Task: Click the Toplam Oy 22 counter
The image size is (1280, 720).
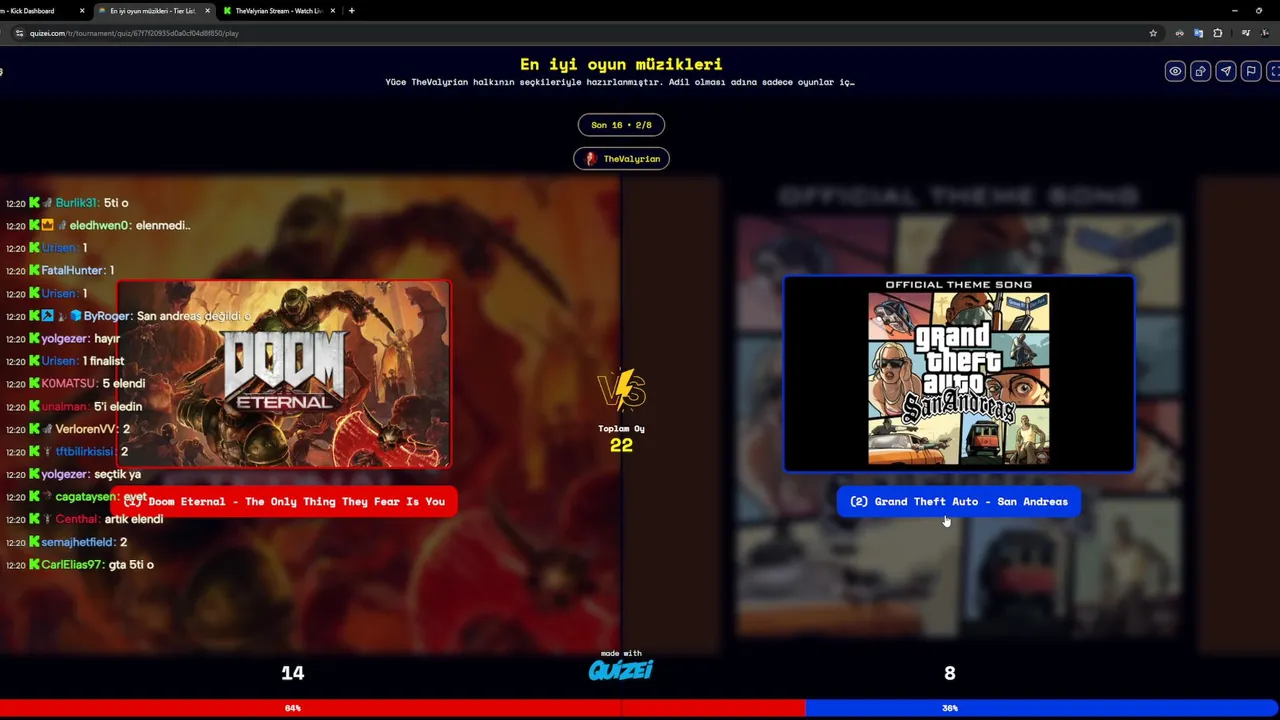Action: (621, 438)
